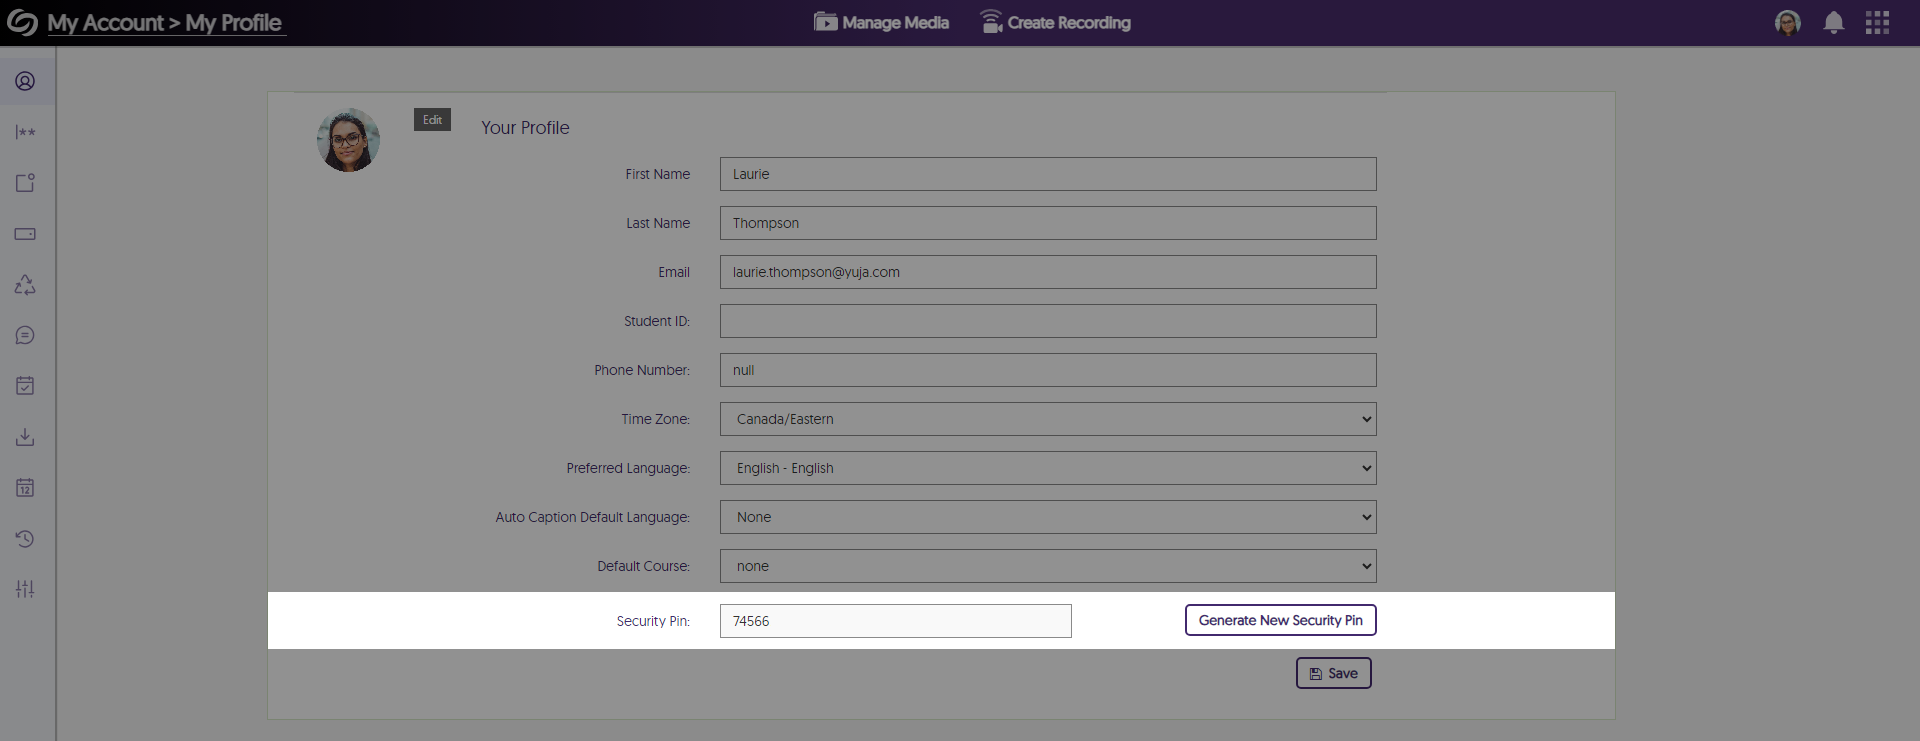Open the Default Course dropdown
Image resolution: width=1920 pixels, height=741 pixels.
tap(1047, 566)
